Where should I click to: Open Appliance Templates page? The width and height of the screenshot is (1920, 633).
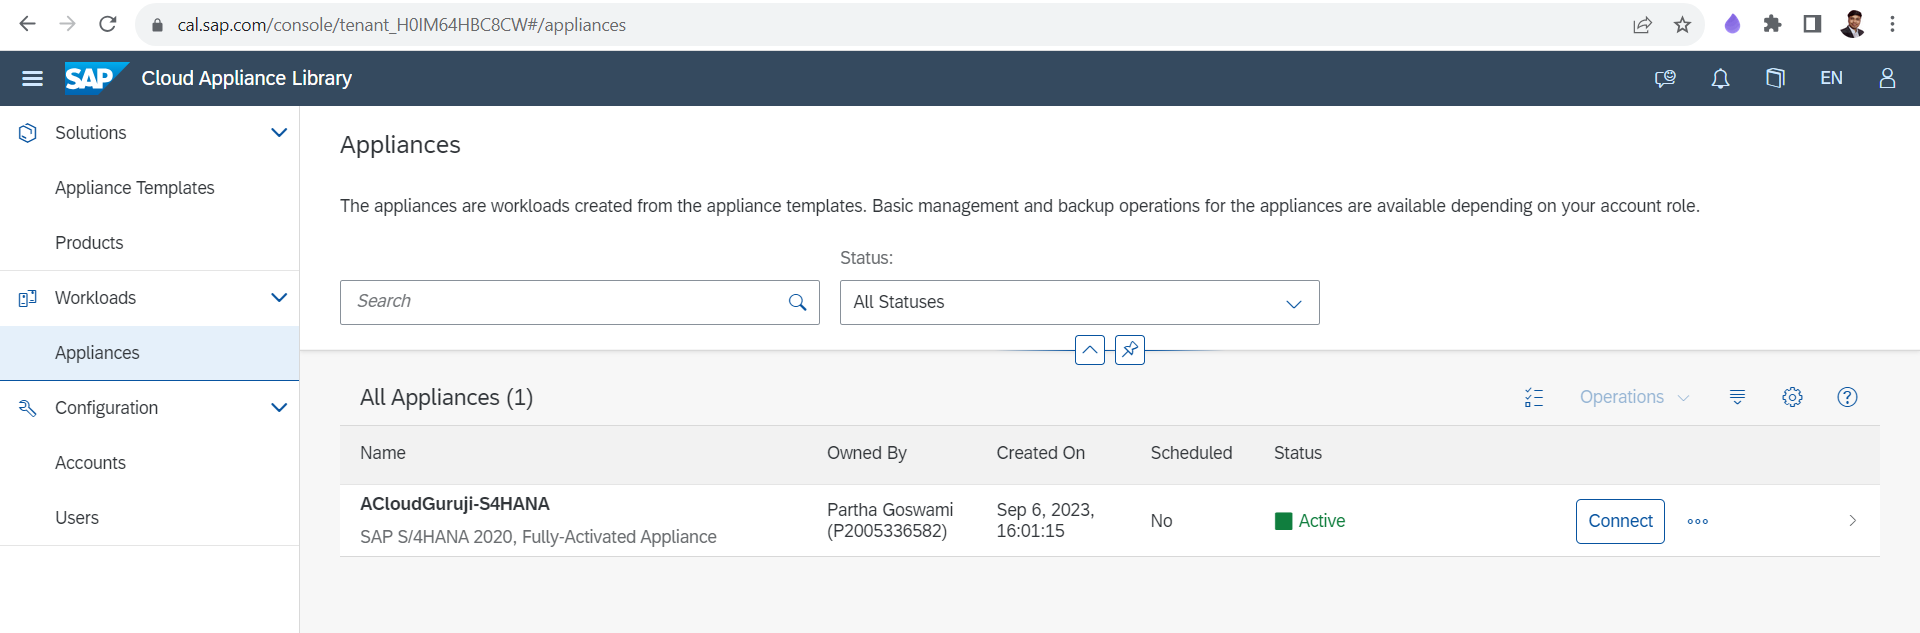pos(135,188)
